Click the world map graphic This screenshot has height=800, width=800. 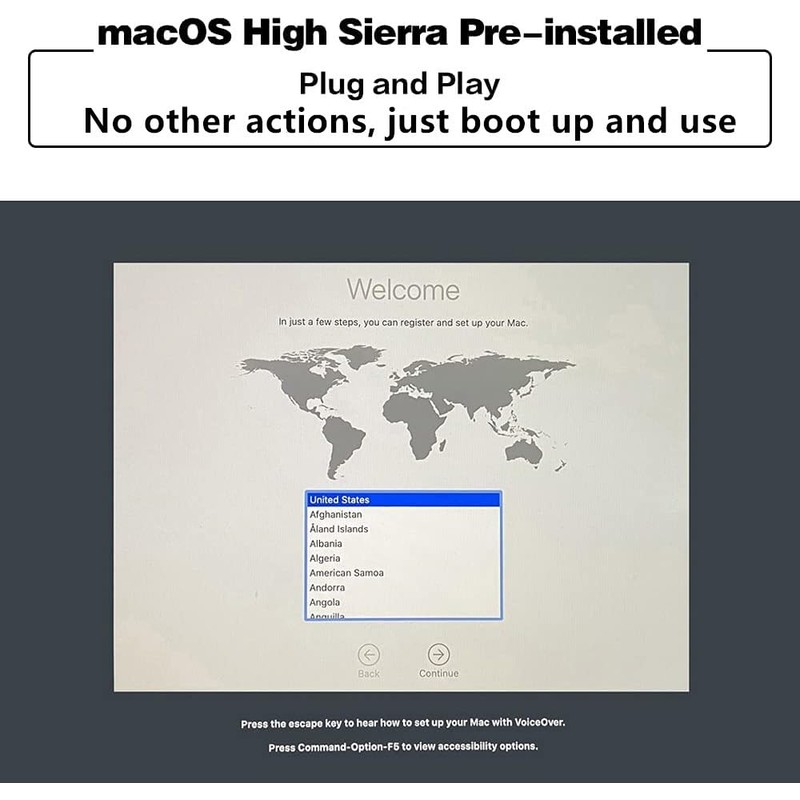406,412
